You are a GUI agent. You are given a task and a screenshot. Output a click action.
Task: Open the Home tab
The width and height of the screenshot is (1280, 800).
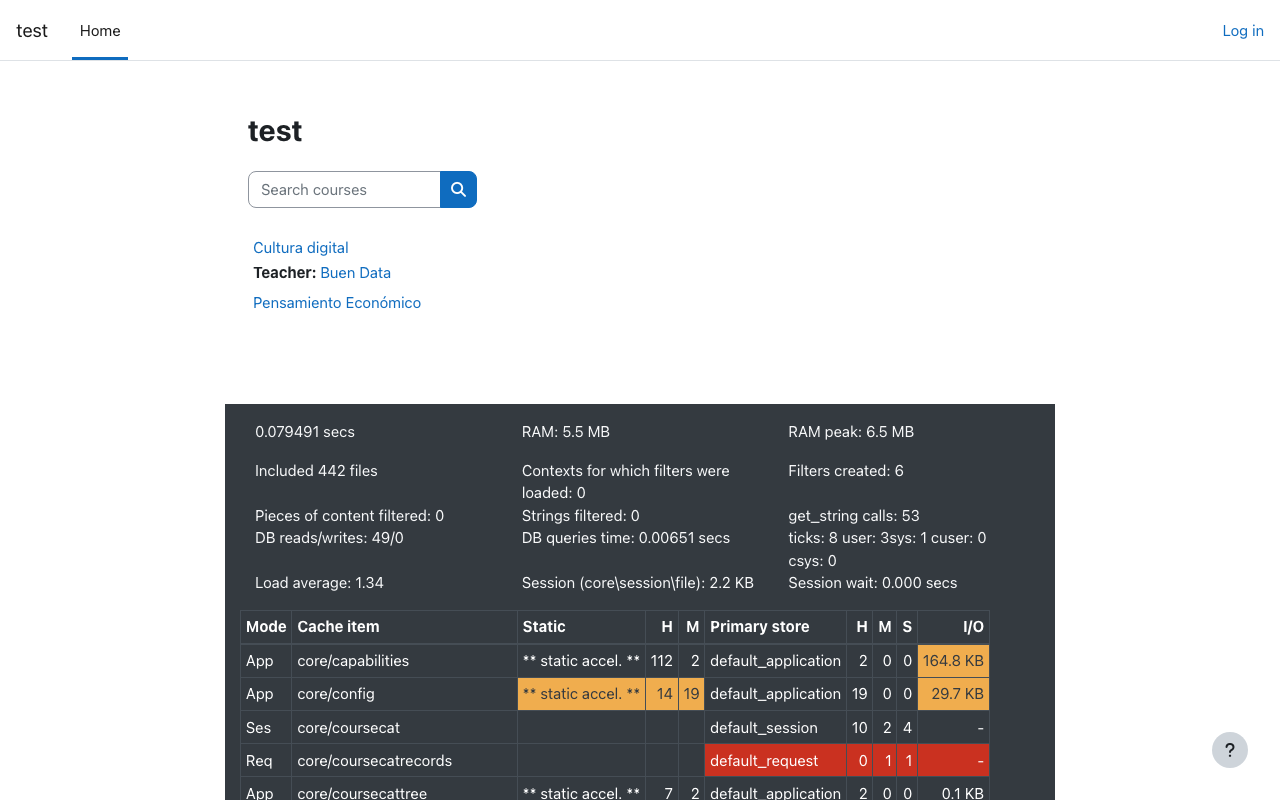[100, 31]
